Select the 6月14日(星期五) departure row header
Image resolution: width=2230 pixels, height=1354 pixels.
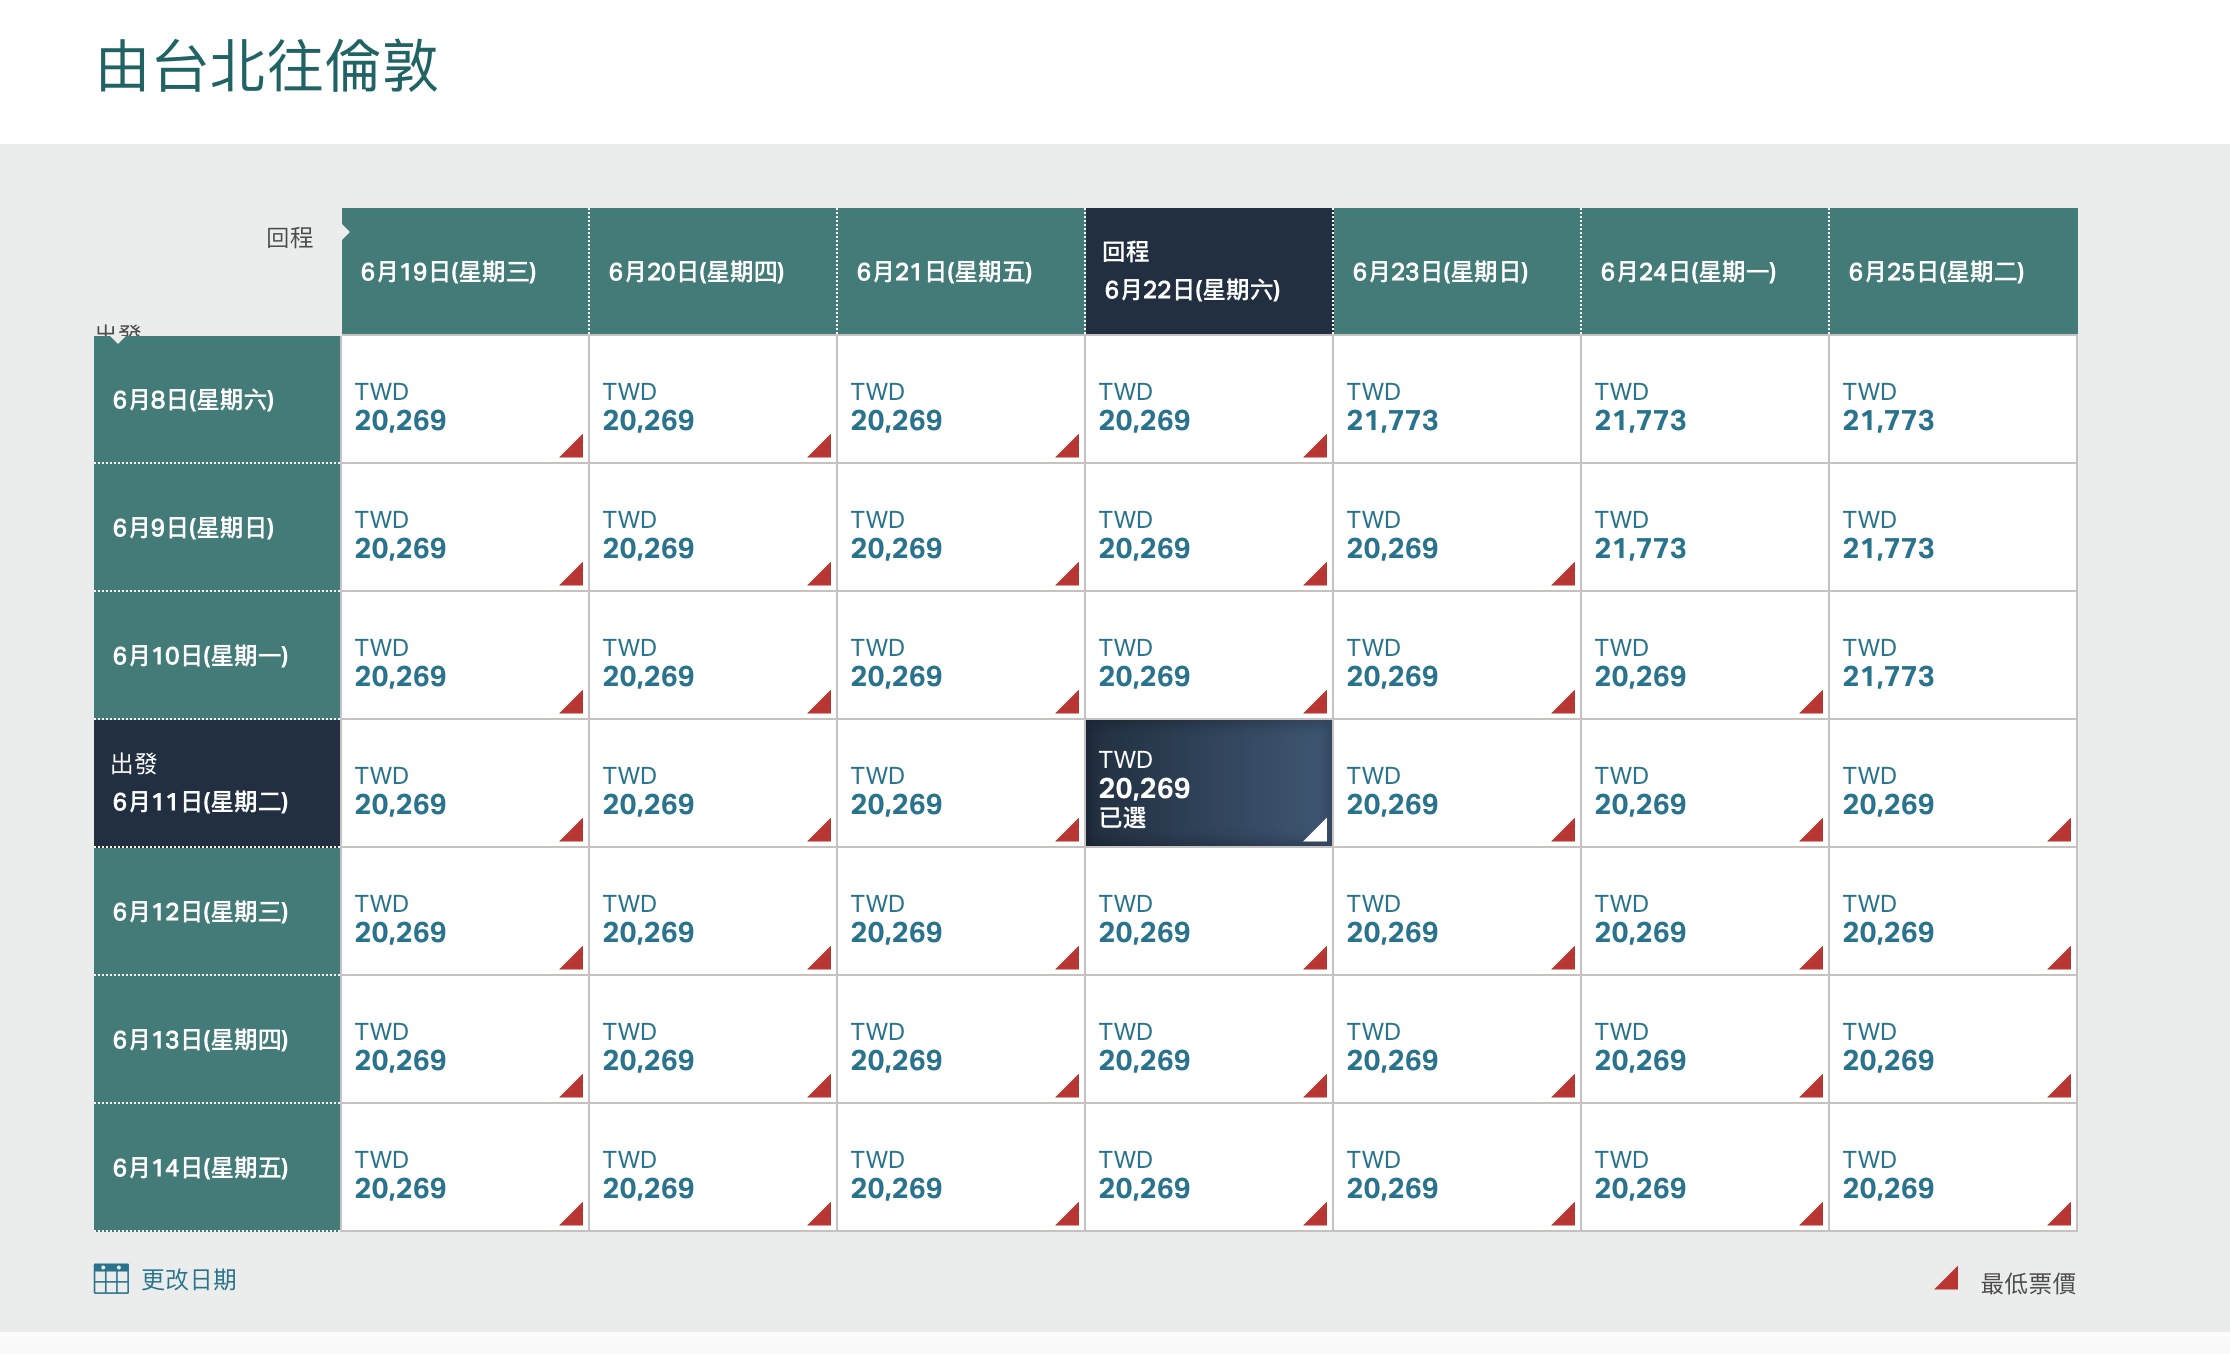[216, 1168]
